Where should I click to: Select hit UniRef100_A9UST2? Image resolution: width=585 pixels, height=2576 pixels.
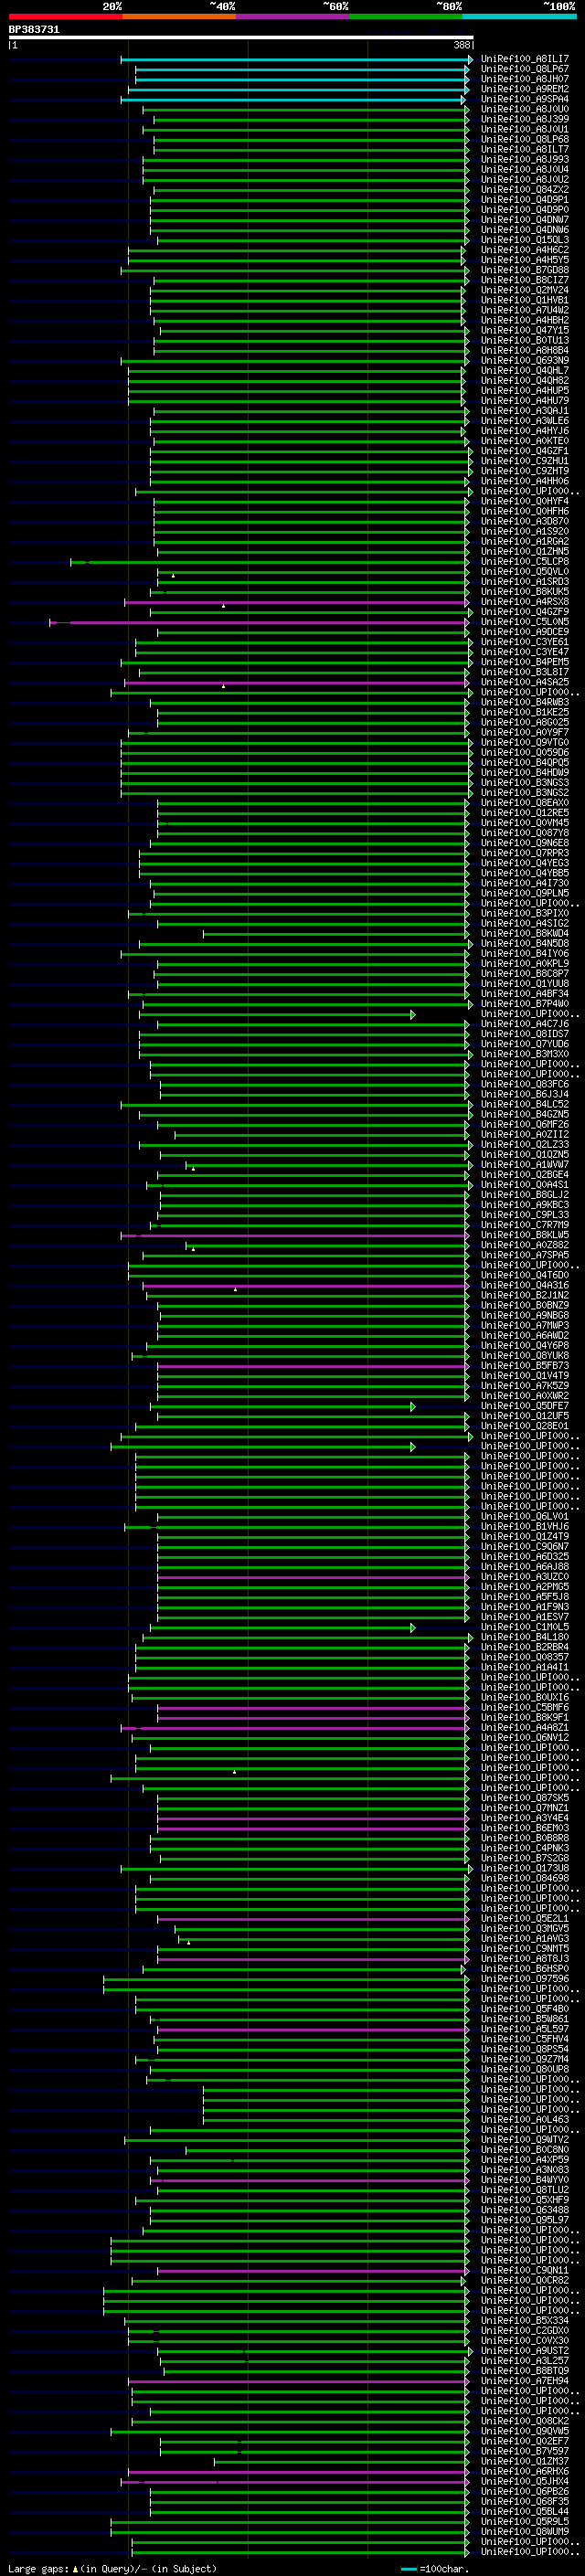525,2351
